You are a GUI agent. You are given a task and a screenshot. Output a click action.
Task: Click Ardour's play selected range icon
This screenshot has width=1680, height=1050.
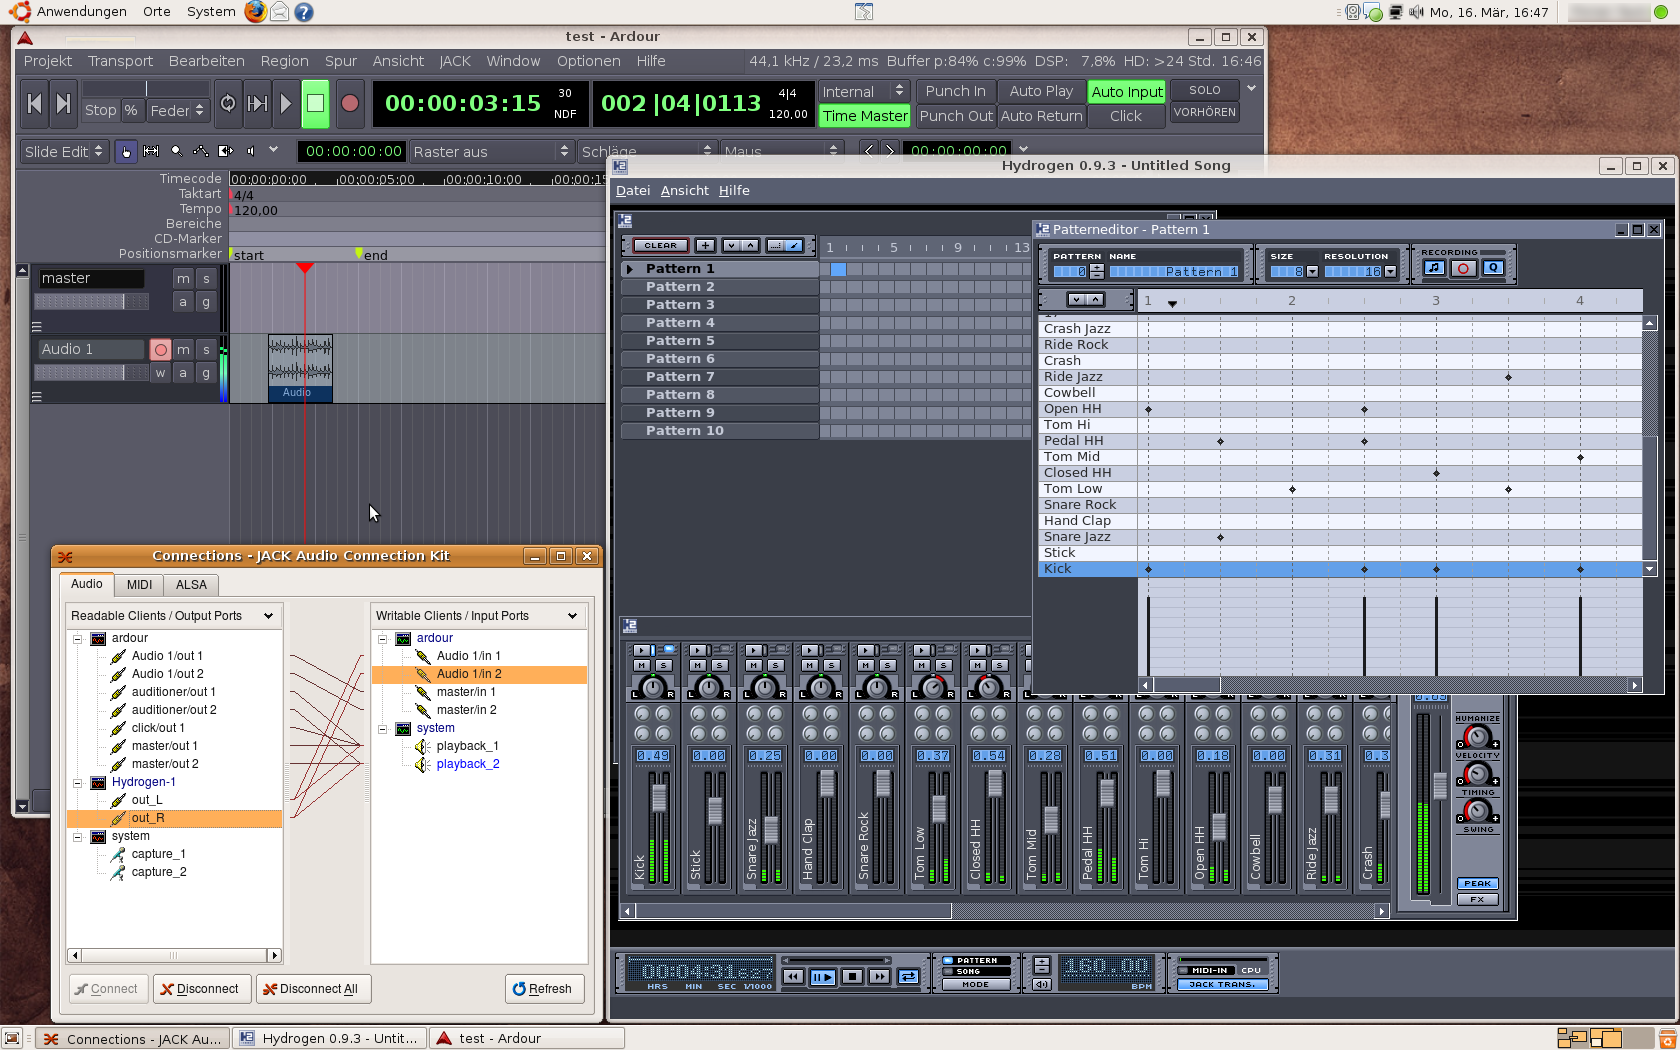point(257,103)
